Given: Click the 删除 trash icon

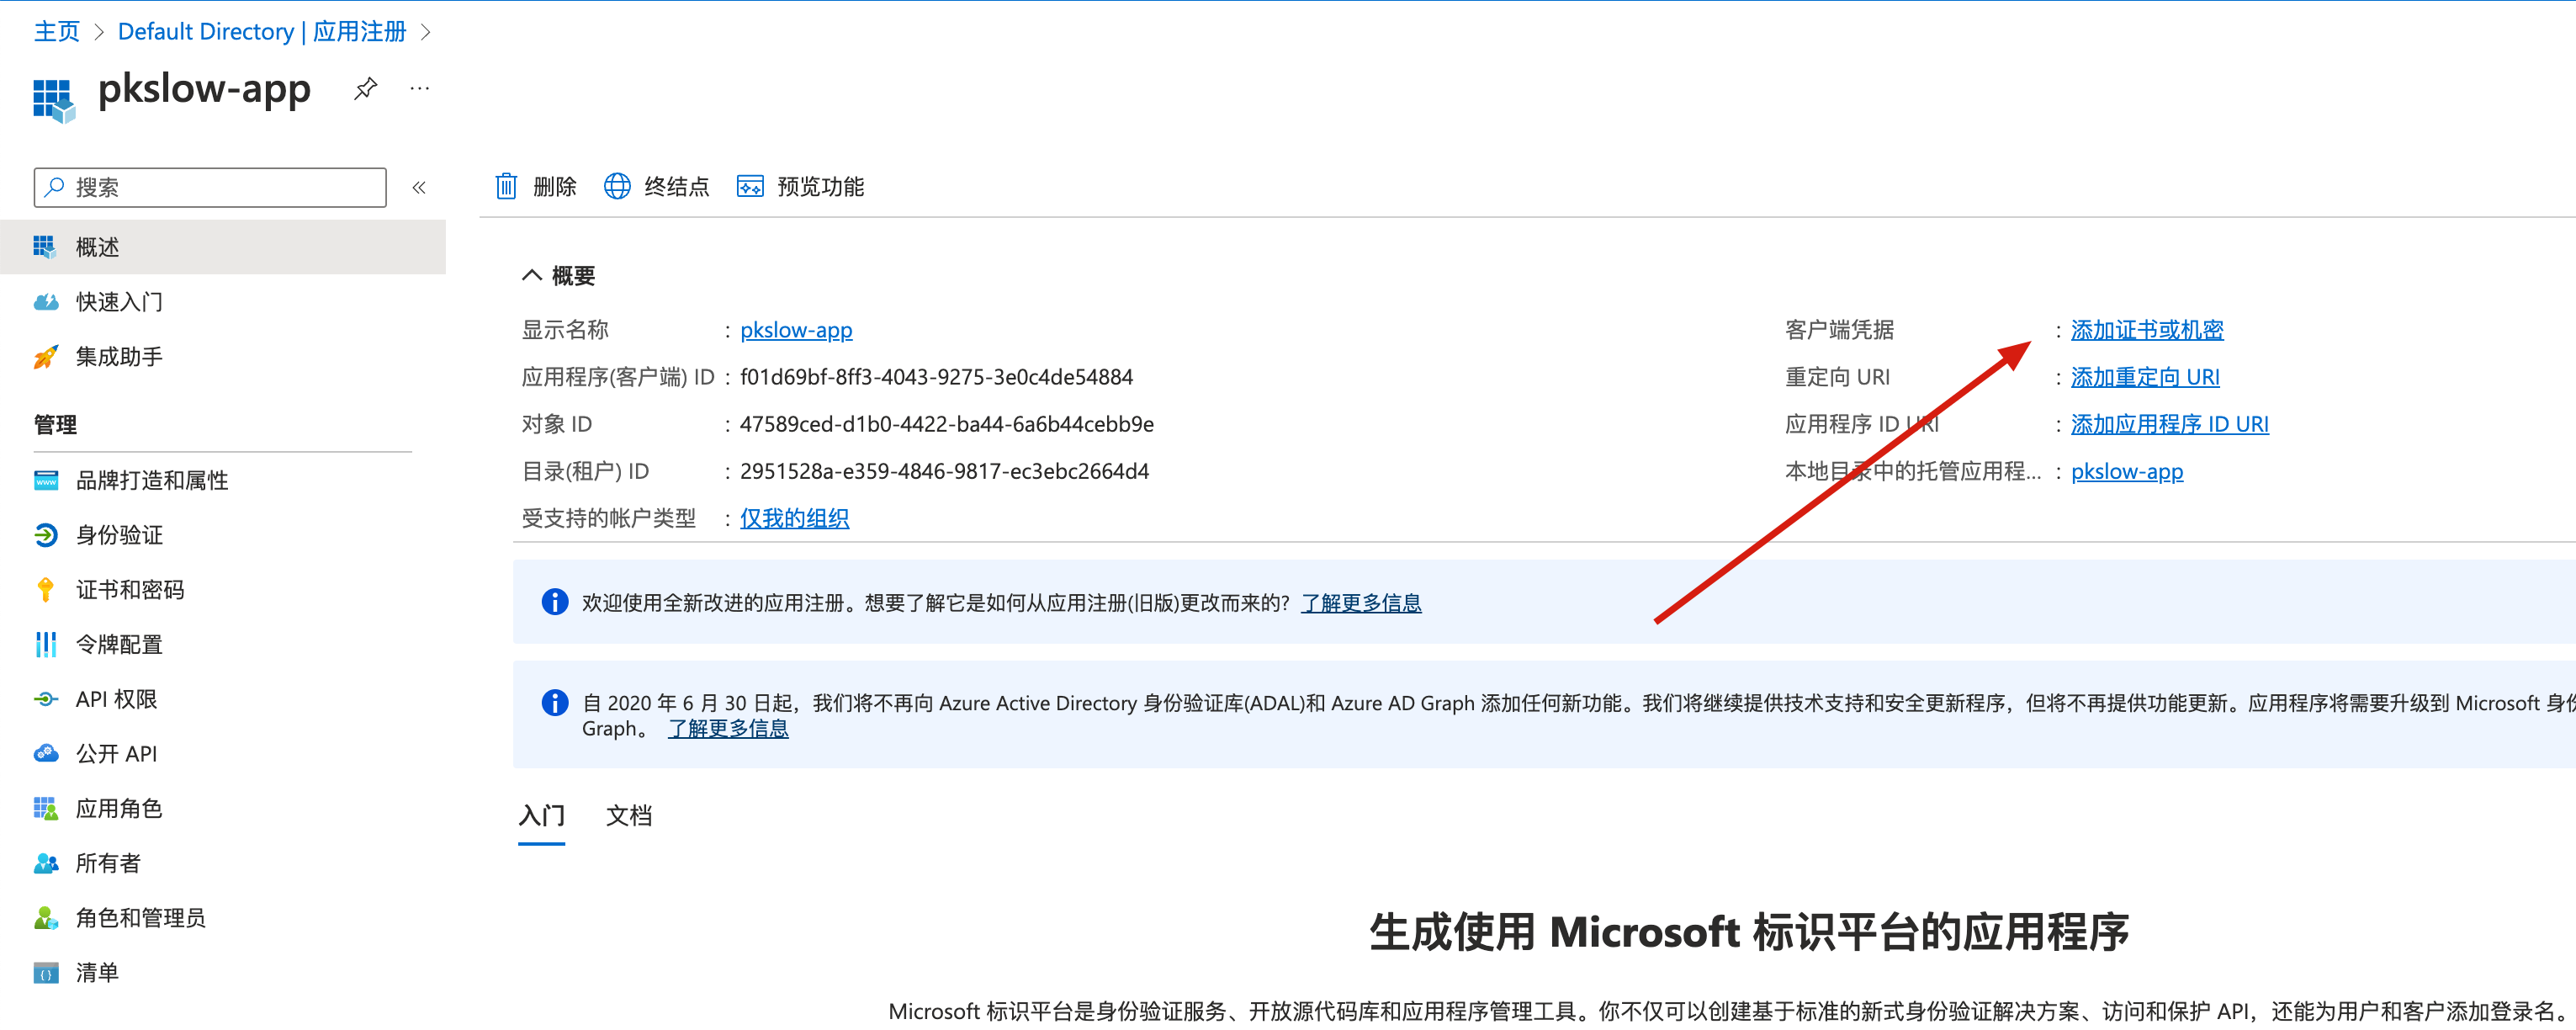Looking at the screenshot, I should (506, 186).
